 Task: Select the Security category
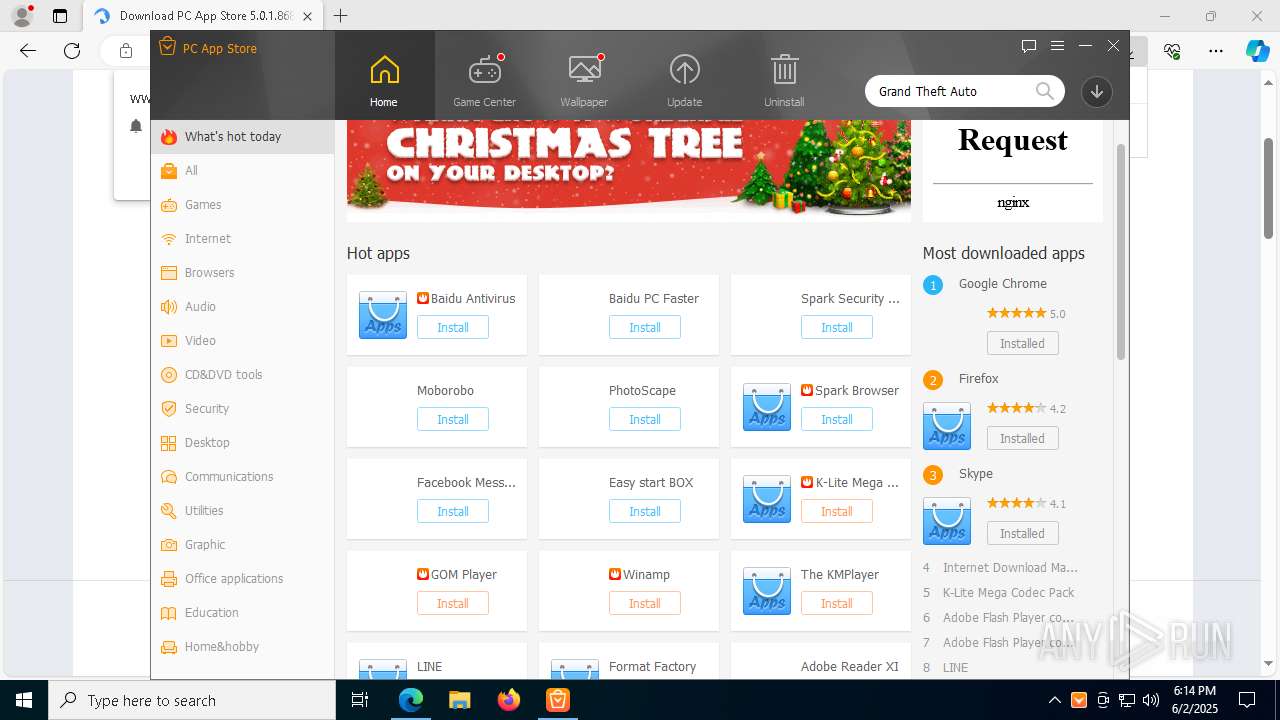tap(243, 409)
